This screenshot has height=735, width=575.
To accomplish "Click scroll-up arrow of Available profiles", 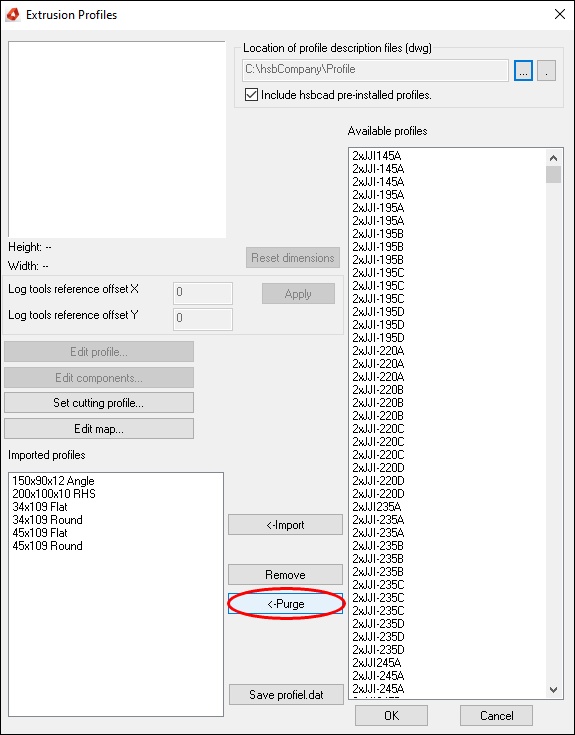I will point(553,158).
